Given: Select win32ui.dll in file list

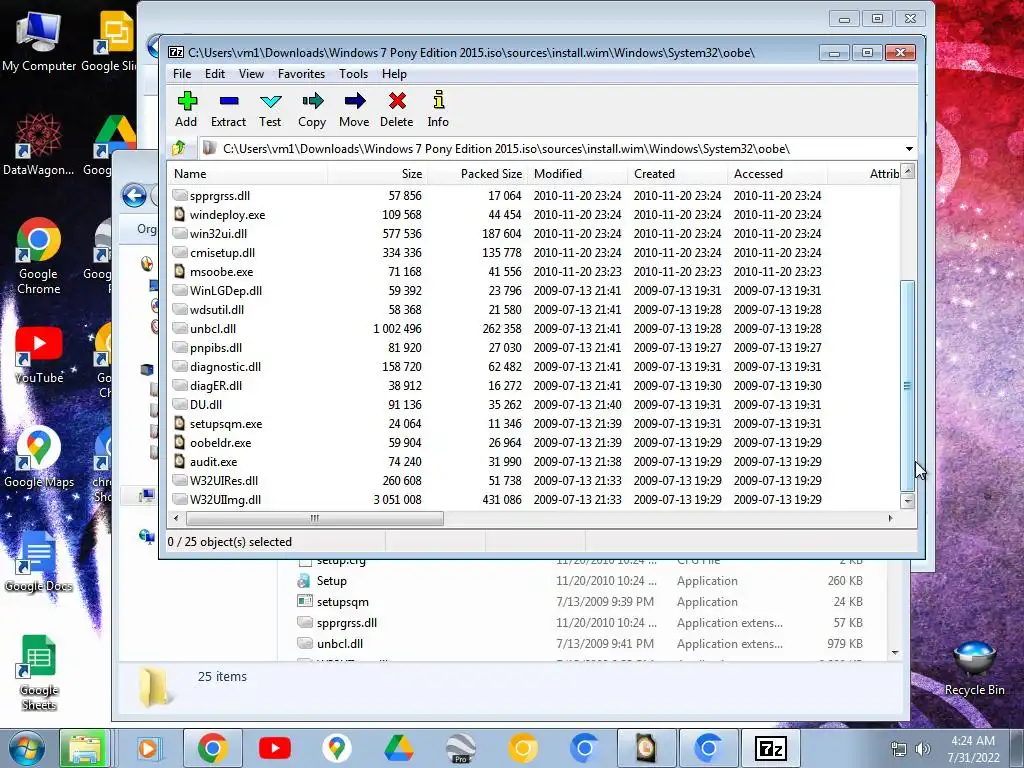Looking at the screenshot, I should [218, 233].
